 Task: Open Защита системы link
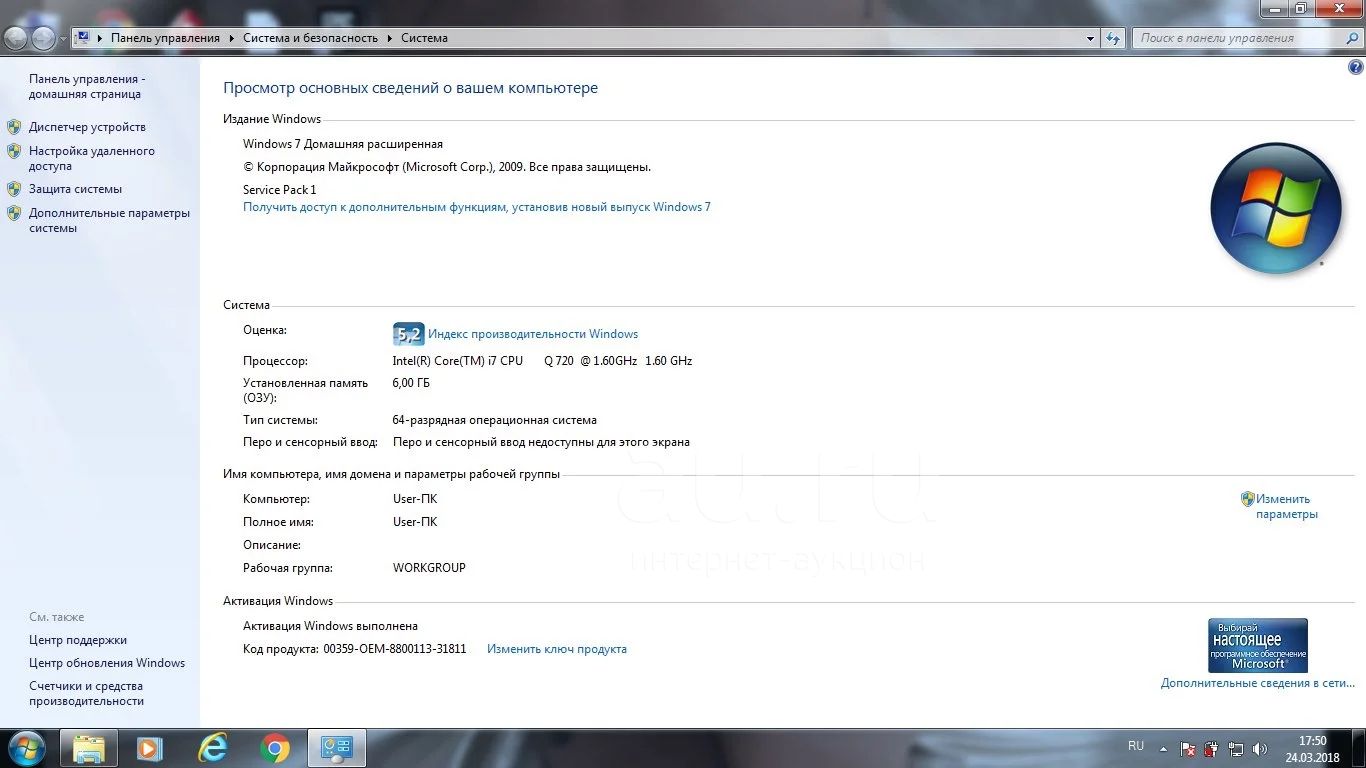[x=75, y=189]
